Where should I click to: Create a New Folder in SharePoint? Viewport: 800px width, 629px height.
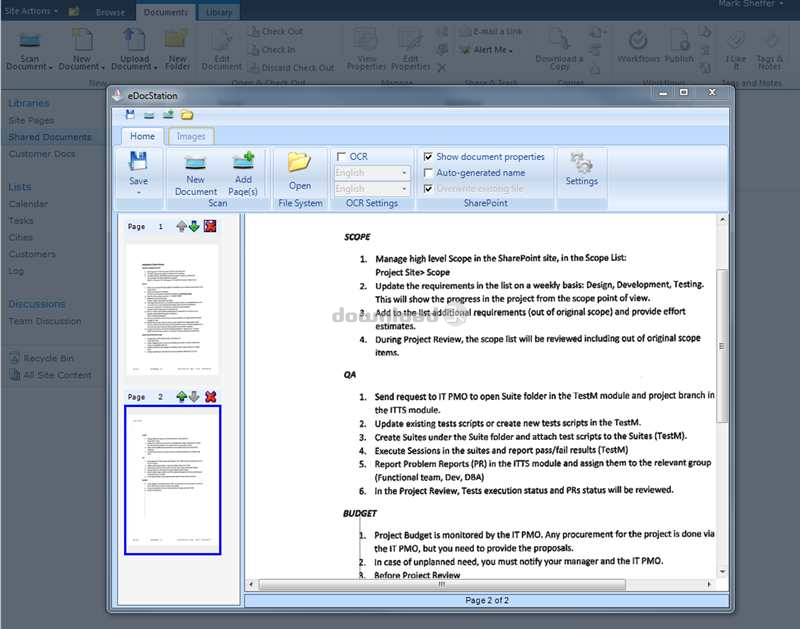pyautogui.click(x=178, y=51)
